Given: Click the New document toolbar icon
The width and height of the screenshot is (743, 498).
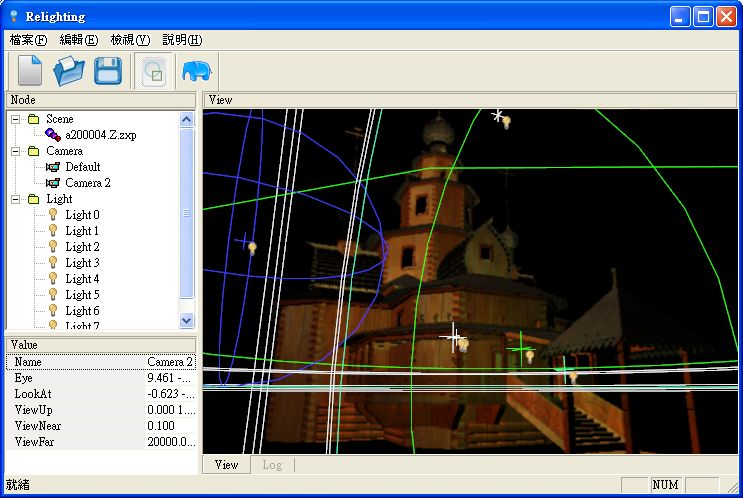Looking at the screenshot, I should [30, 71].
